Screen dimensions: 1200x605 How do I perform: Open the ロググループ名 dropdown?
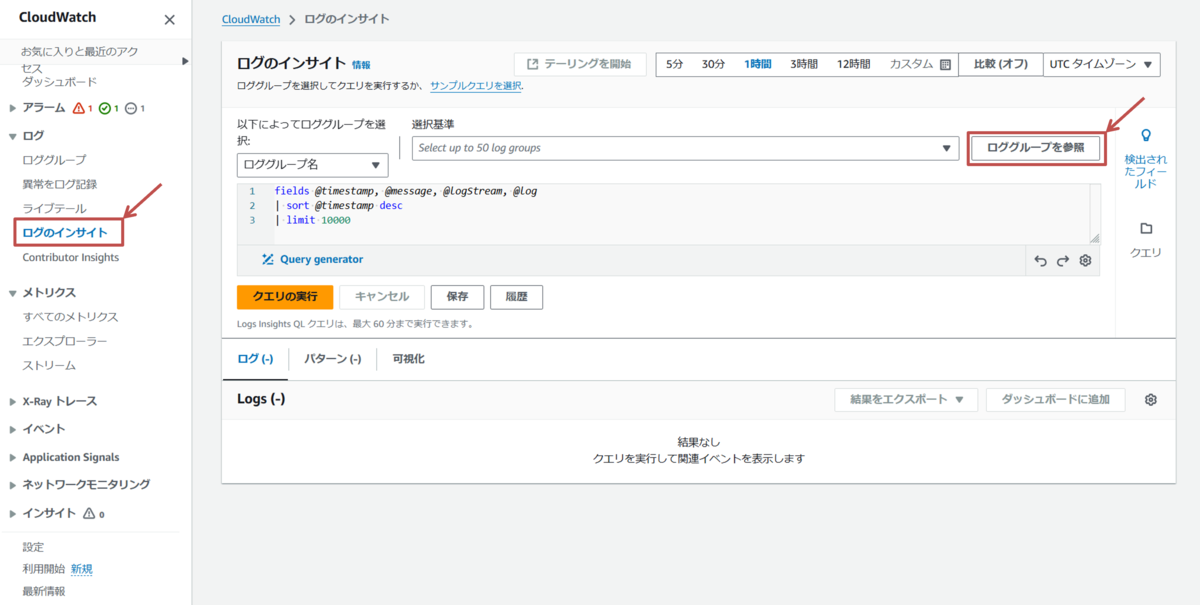point(313,165)
